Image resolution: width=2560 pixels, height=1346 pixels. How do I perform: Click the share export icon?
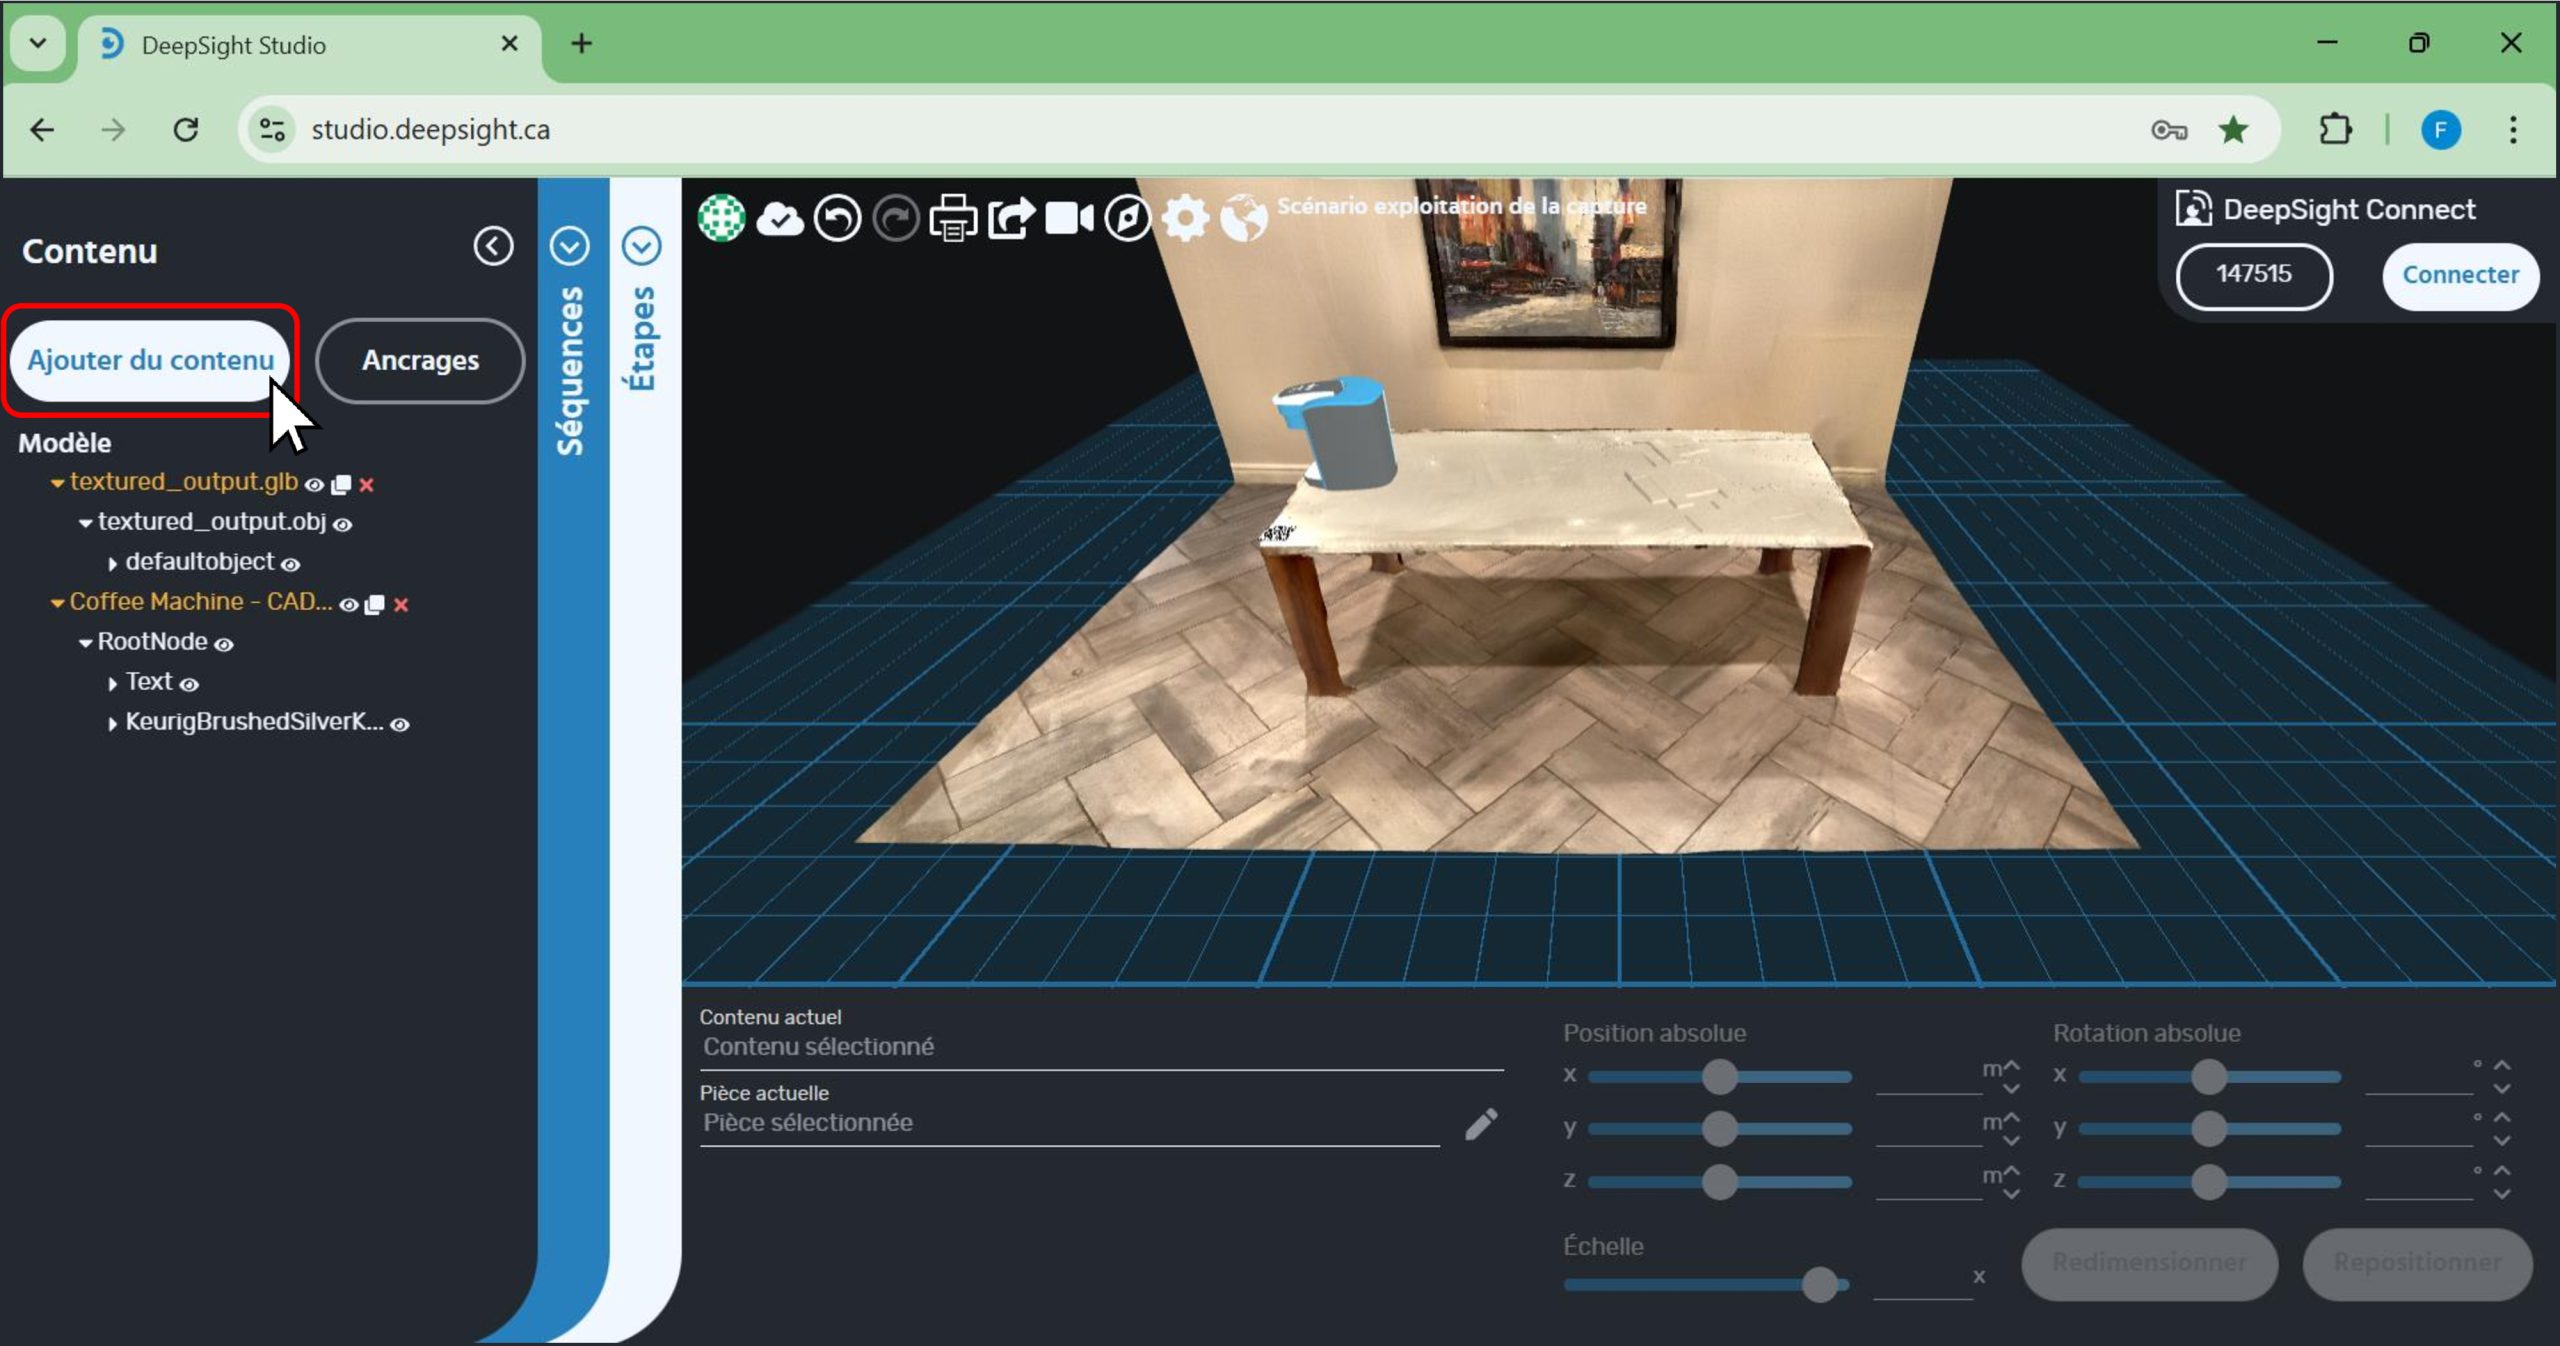pos(1011,218)
